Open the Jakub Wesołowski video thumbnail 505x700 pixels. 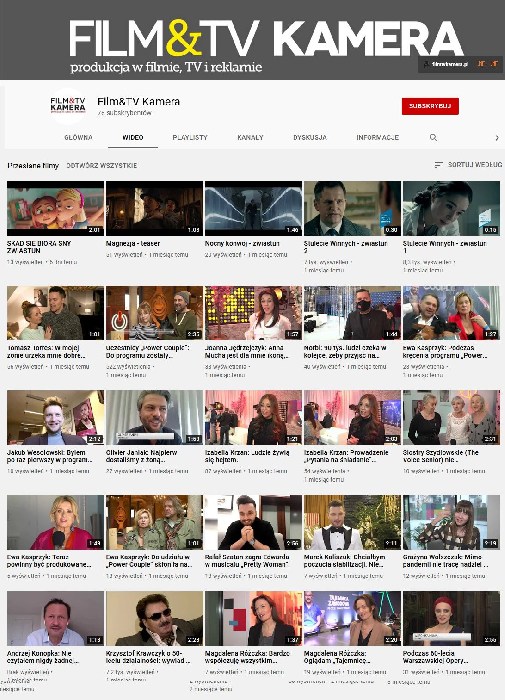(x=55, y=417)
